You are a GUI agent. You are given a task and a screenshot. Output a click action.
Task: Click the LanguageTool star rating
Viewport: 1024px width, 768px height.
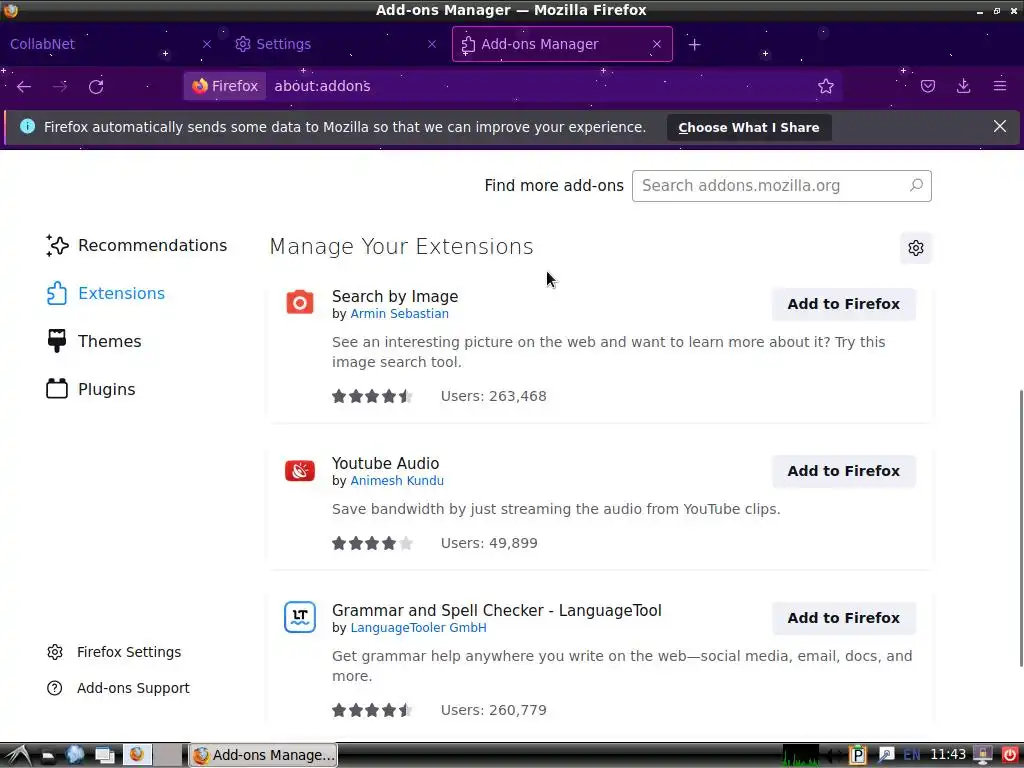372,710
